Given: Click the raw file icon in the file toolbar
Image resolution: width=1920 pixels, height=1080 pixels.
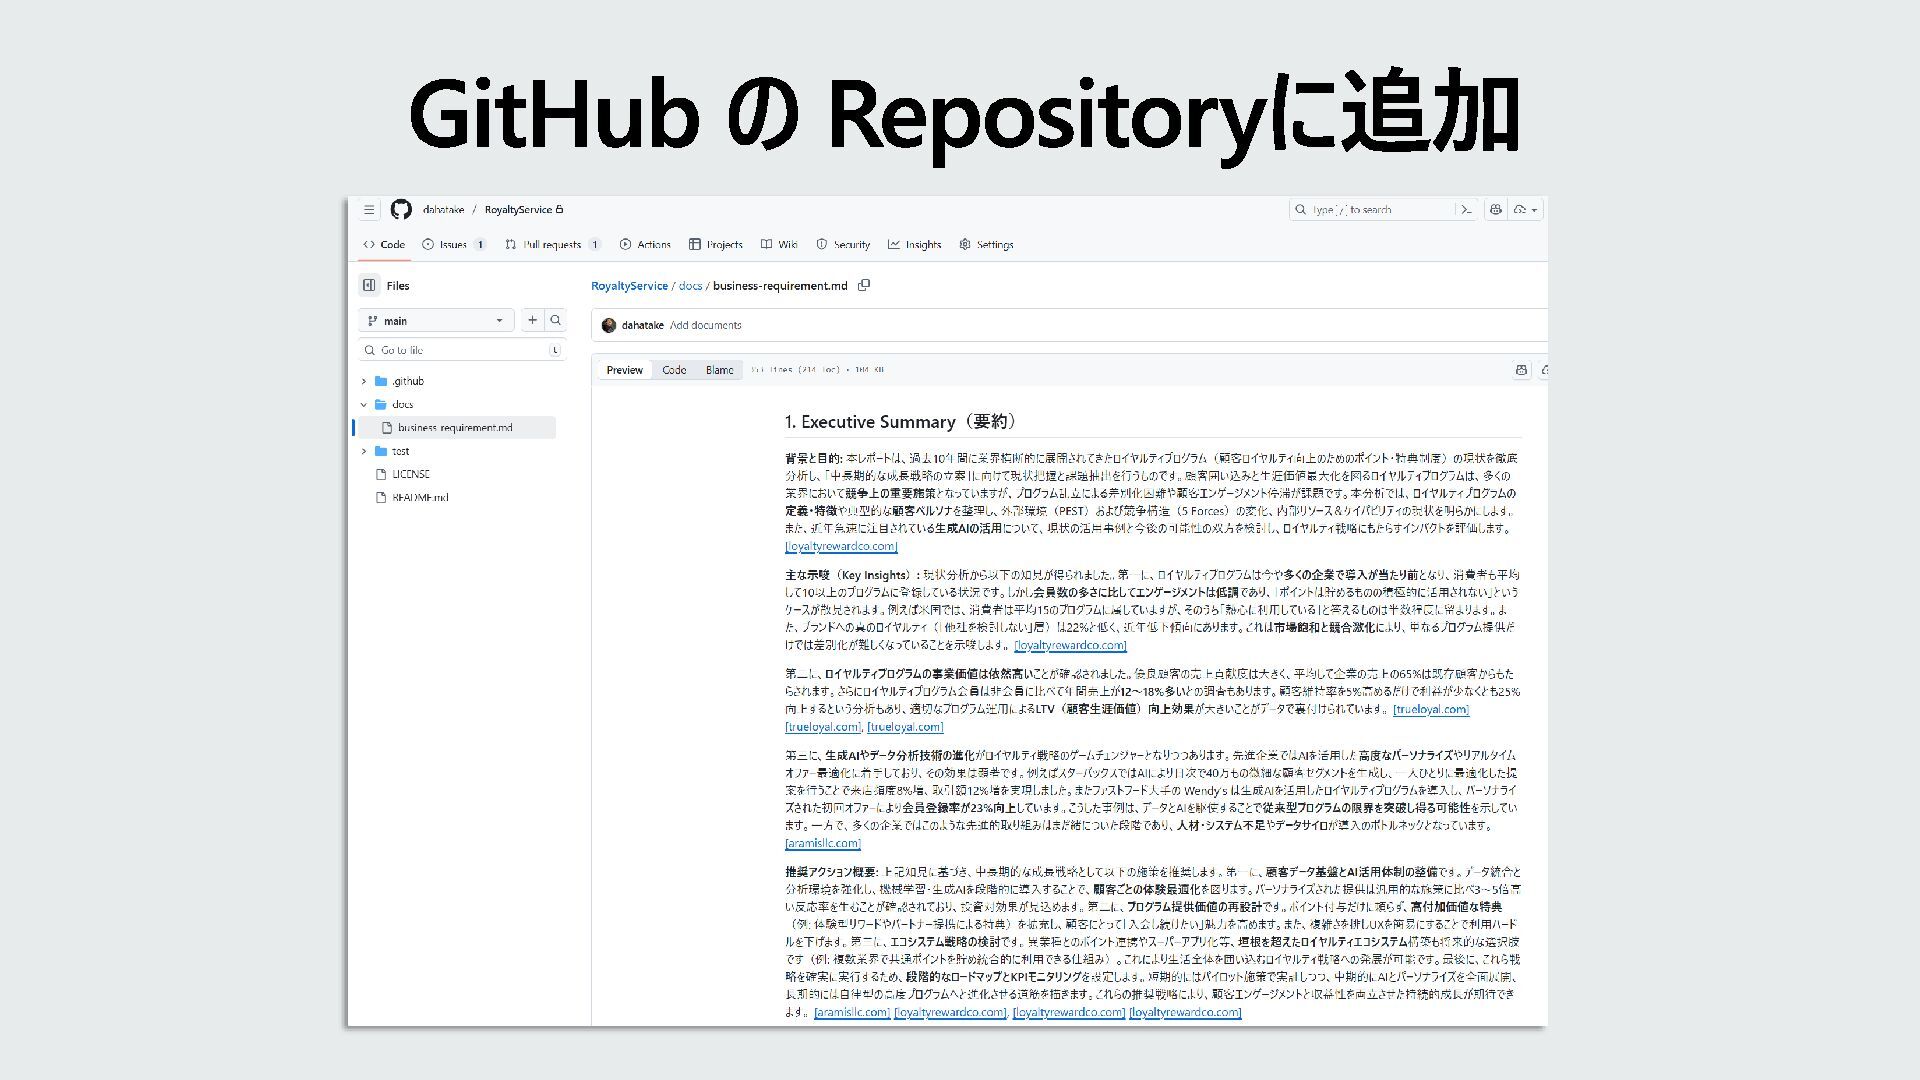Looking at the screenshot, I should coord(1521,370).
